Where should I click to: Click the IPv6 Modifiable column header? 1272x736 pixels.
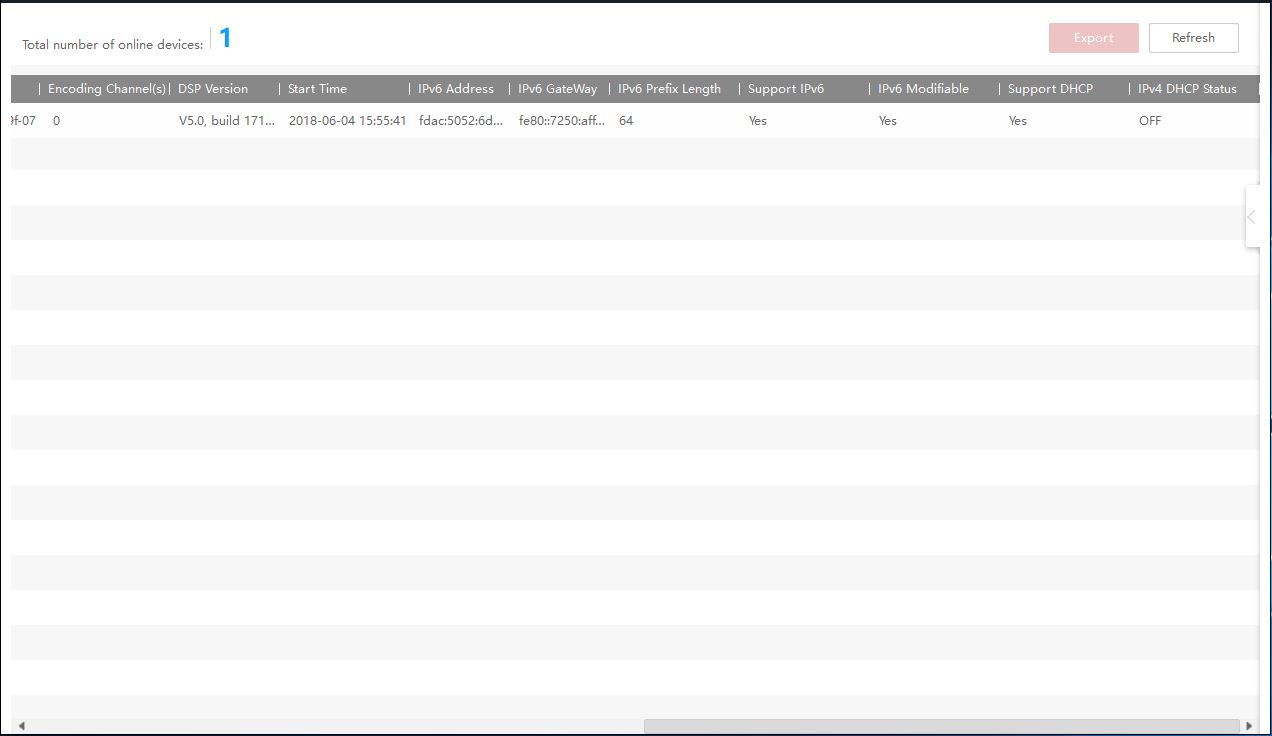[923, 89]
